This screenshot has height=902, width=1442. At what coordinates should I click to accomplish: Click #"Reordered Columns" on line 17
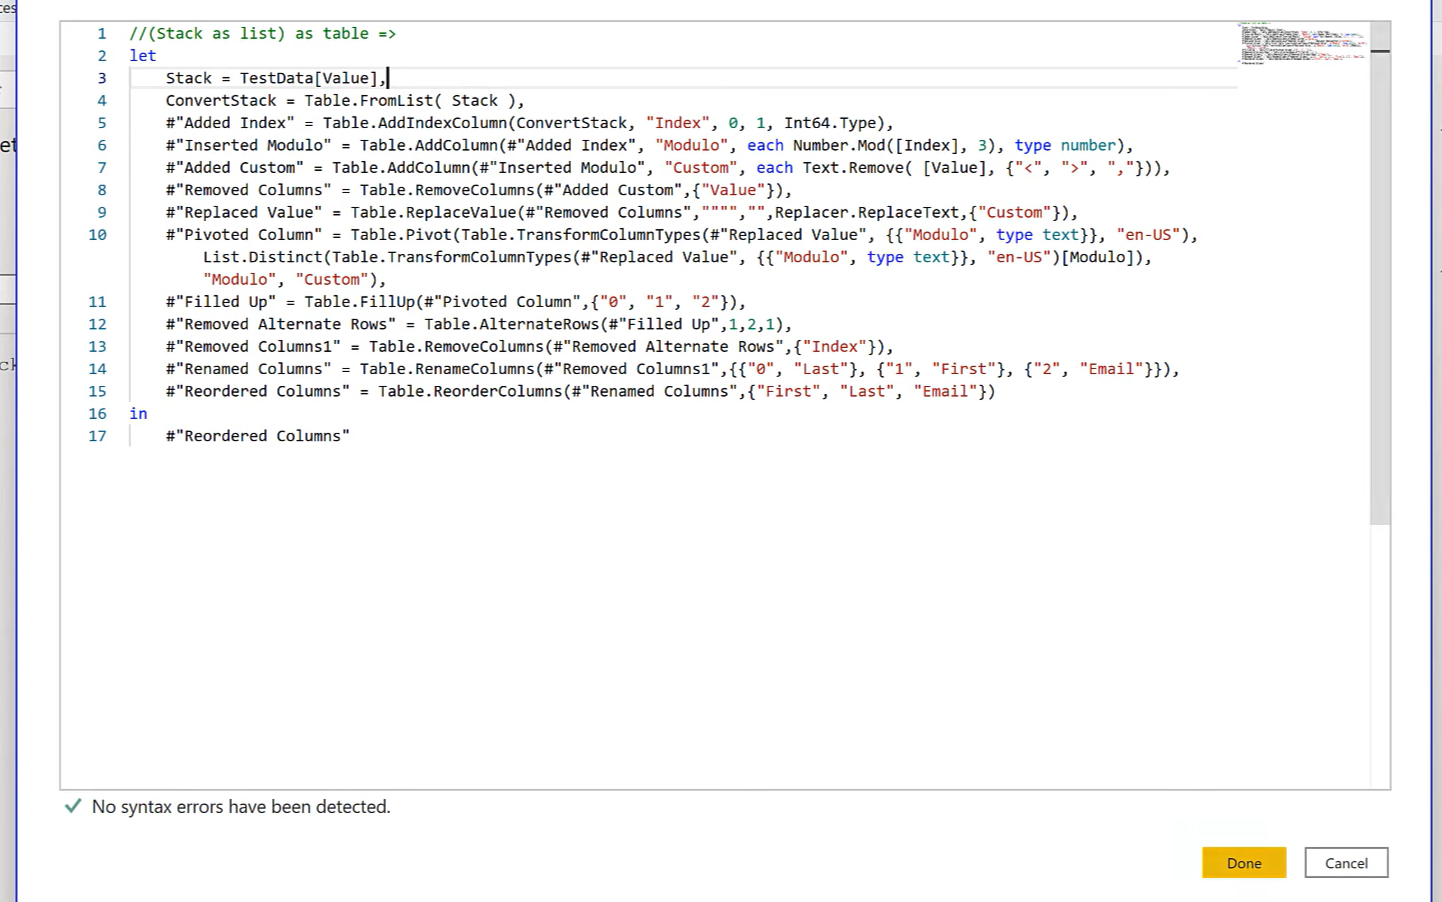(258, 436)
